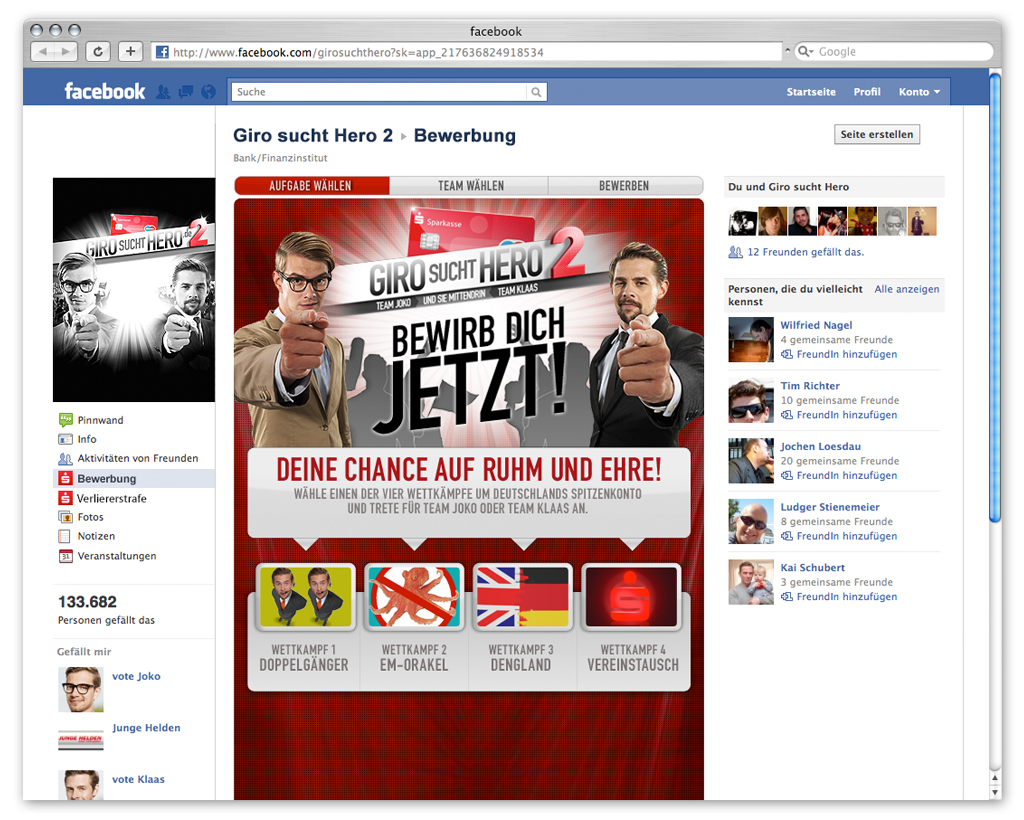Switch to the Team Wählen tab

pyautogui.click(x=470, y=186)
